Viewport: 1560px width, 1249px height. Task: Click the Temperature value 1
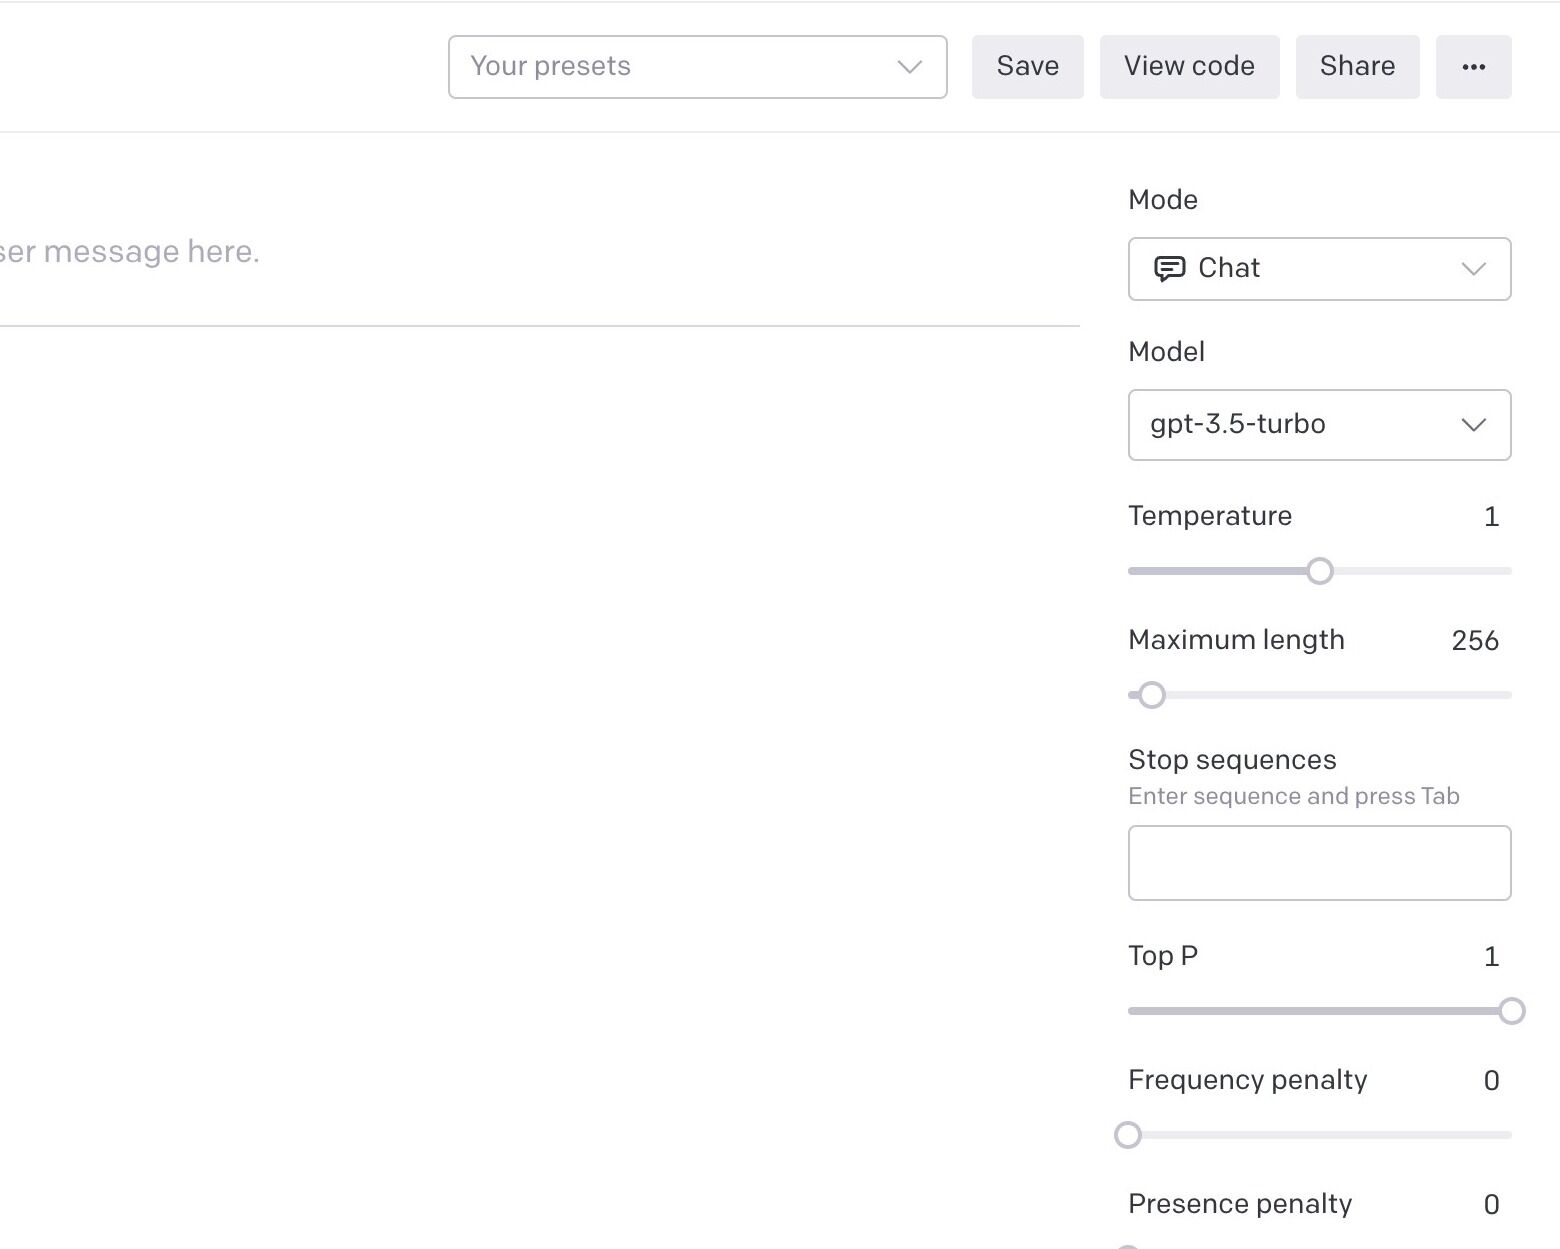[1491, 517]
